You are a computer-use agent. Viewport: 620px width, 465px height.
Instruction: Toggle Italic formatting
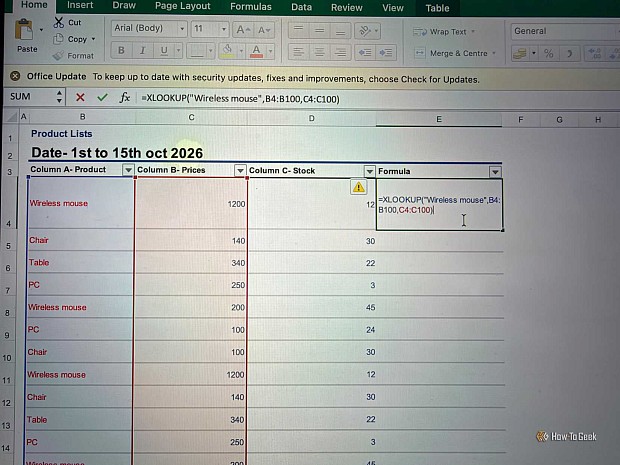pyautogui.click(x=143, y=50)
